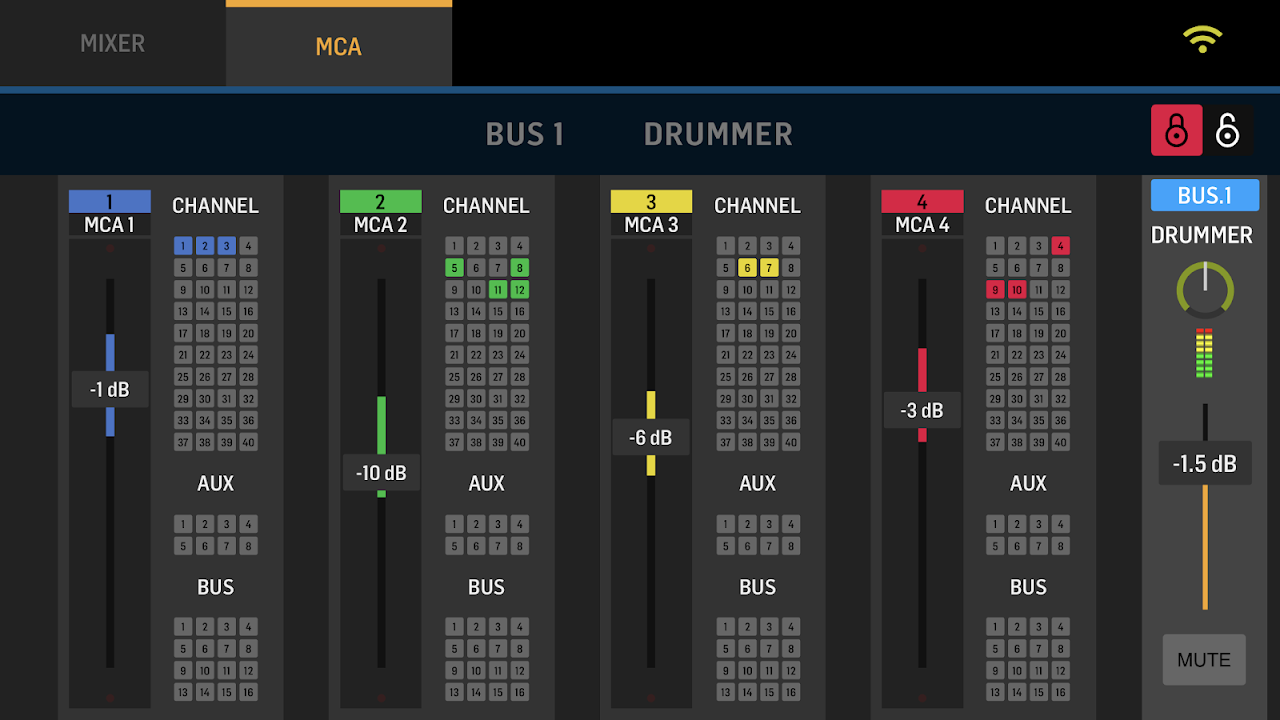Assign channel 24 to MCA 4
Image resolution: width=1280 pixels, height=720 pixels.
tap(1061, 355)
